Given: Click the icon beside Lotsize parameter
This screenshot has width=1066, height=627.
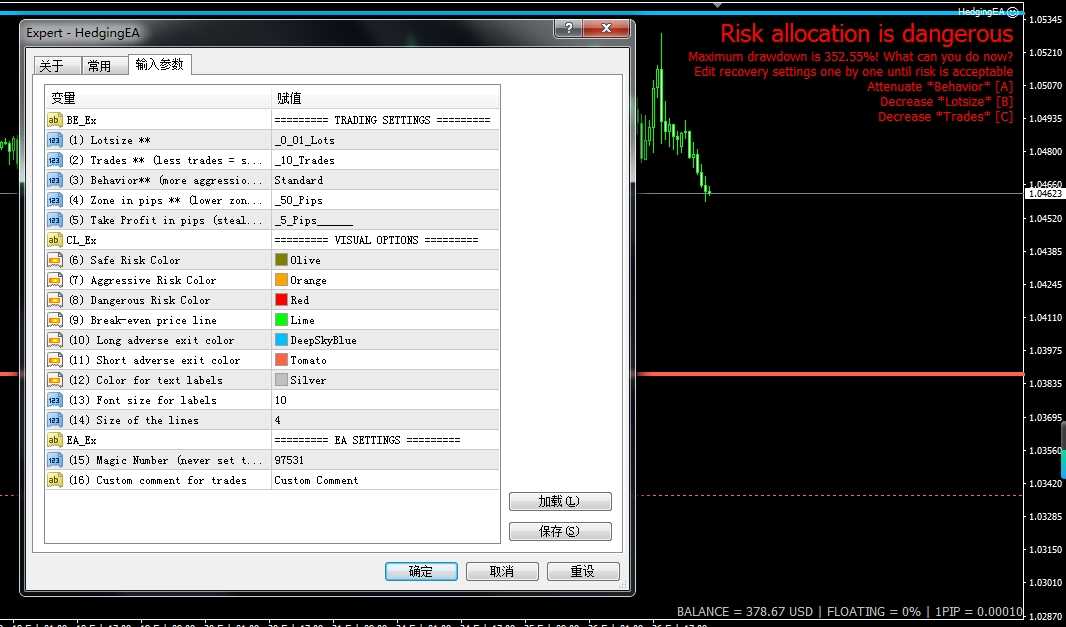Looking at the screenshot, I should (56, 140).
